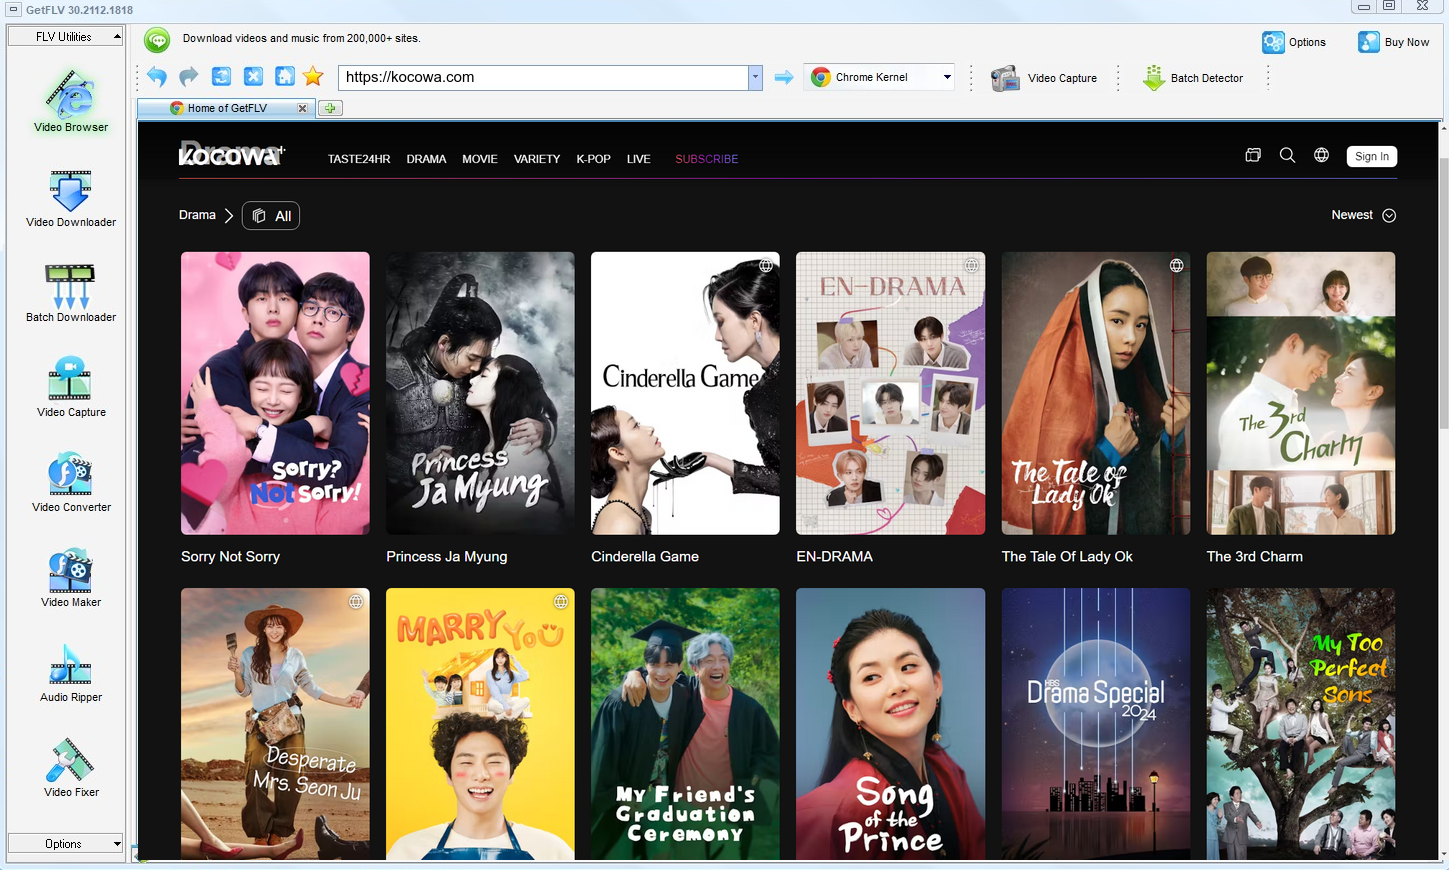Open the Princess Ja Myung poster
The height and width of the screenshot is (870, 1449).
(480, 393)
